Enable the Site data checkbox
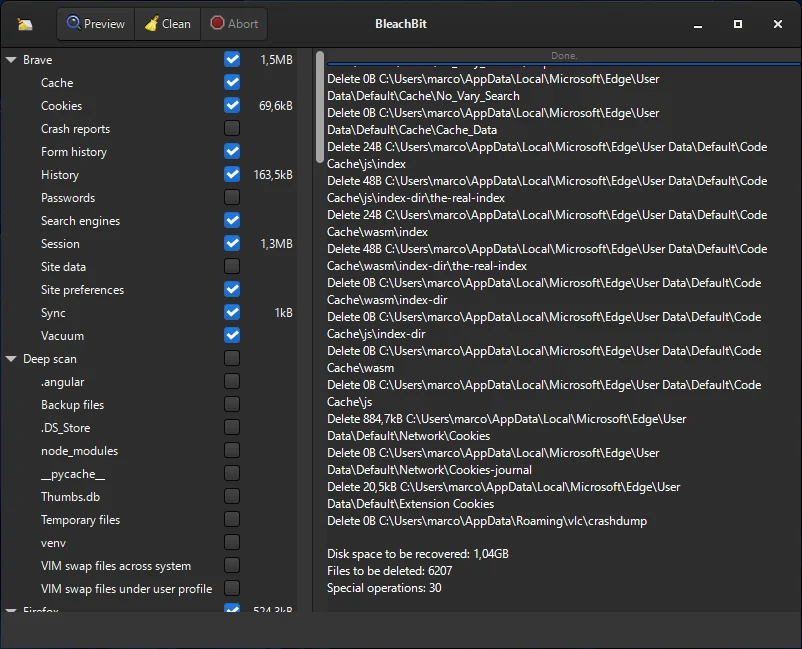Viewport: 802px width, 649px height. pyautogui.click(x=232, y=266)
